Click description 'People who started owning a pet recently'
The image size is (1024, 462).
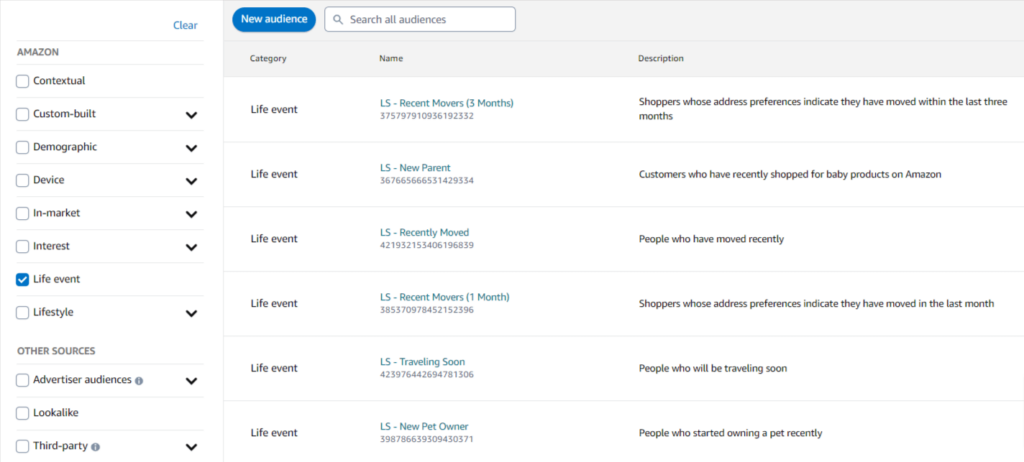[730, 433]
